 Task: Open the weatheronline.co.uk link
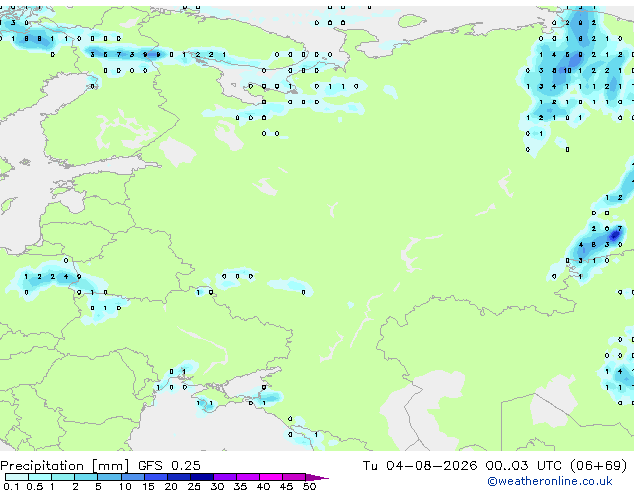[x=550, y=481]
